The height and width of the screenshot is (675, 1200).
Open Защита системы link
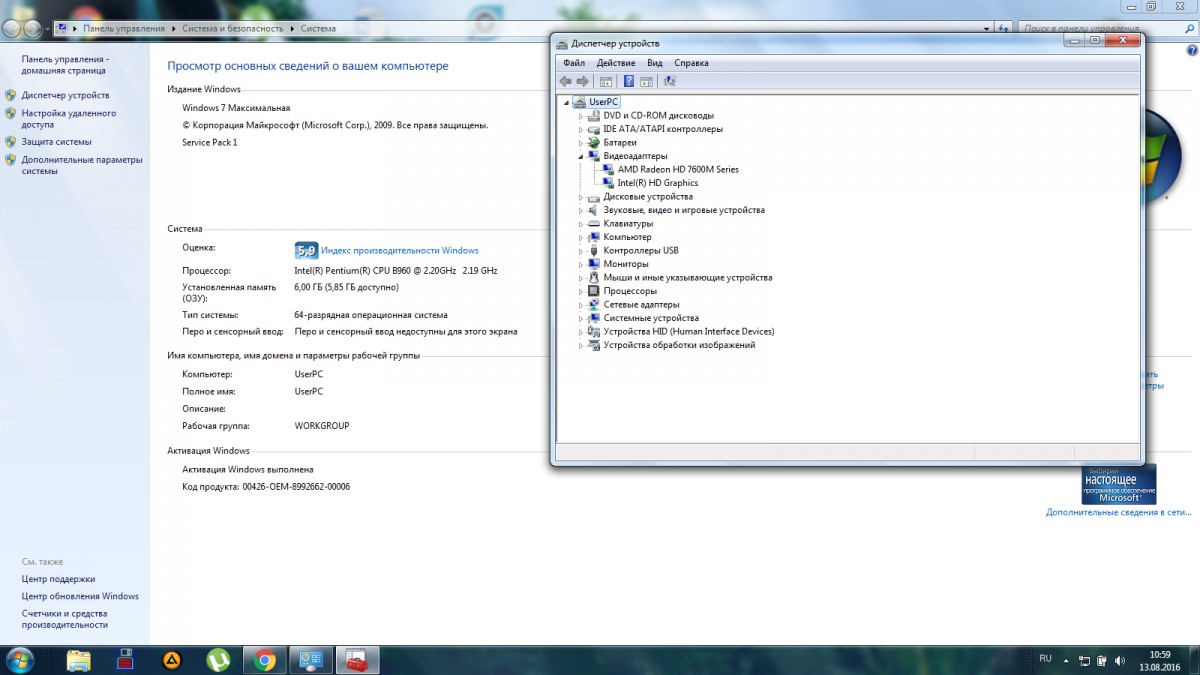pyautogui.click(x=57, y=142)
